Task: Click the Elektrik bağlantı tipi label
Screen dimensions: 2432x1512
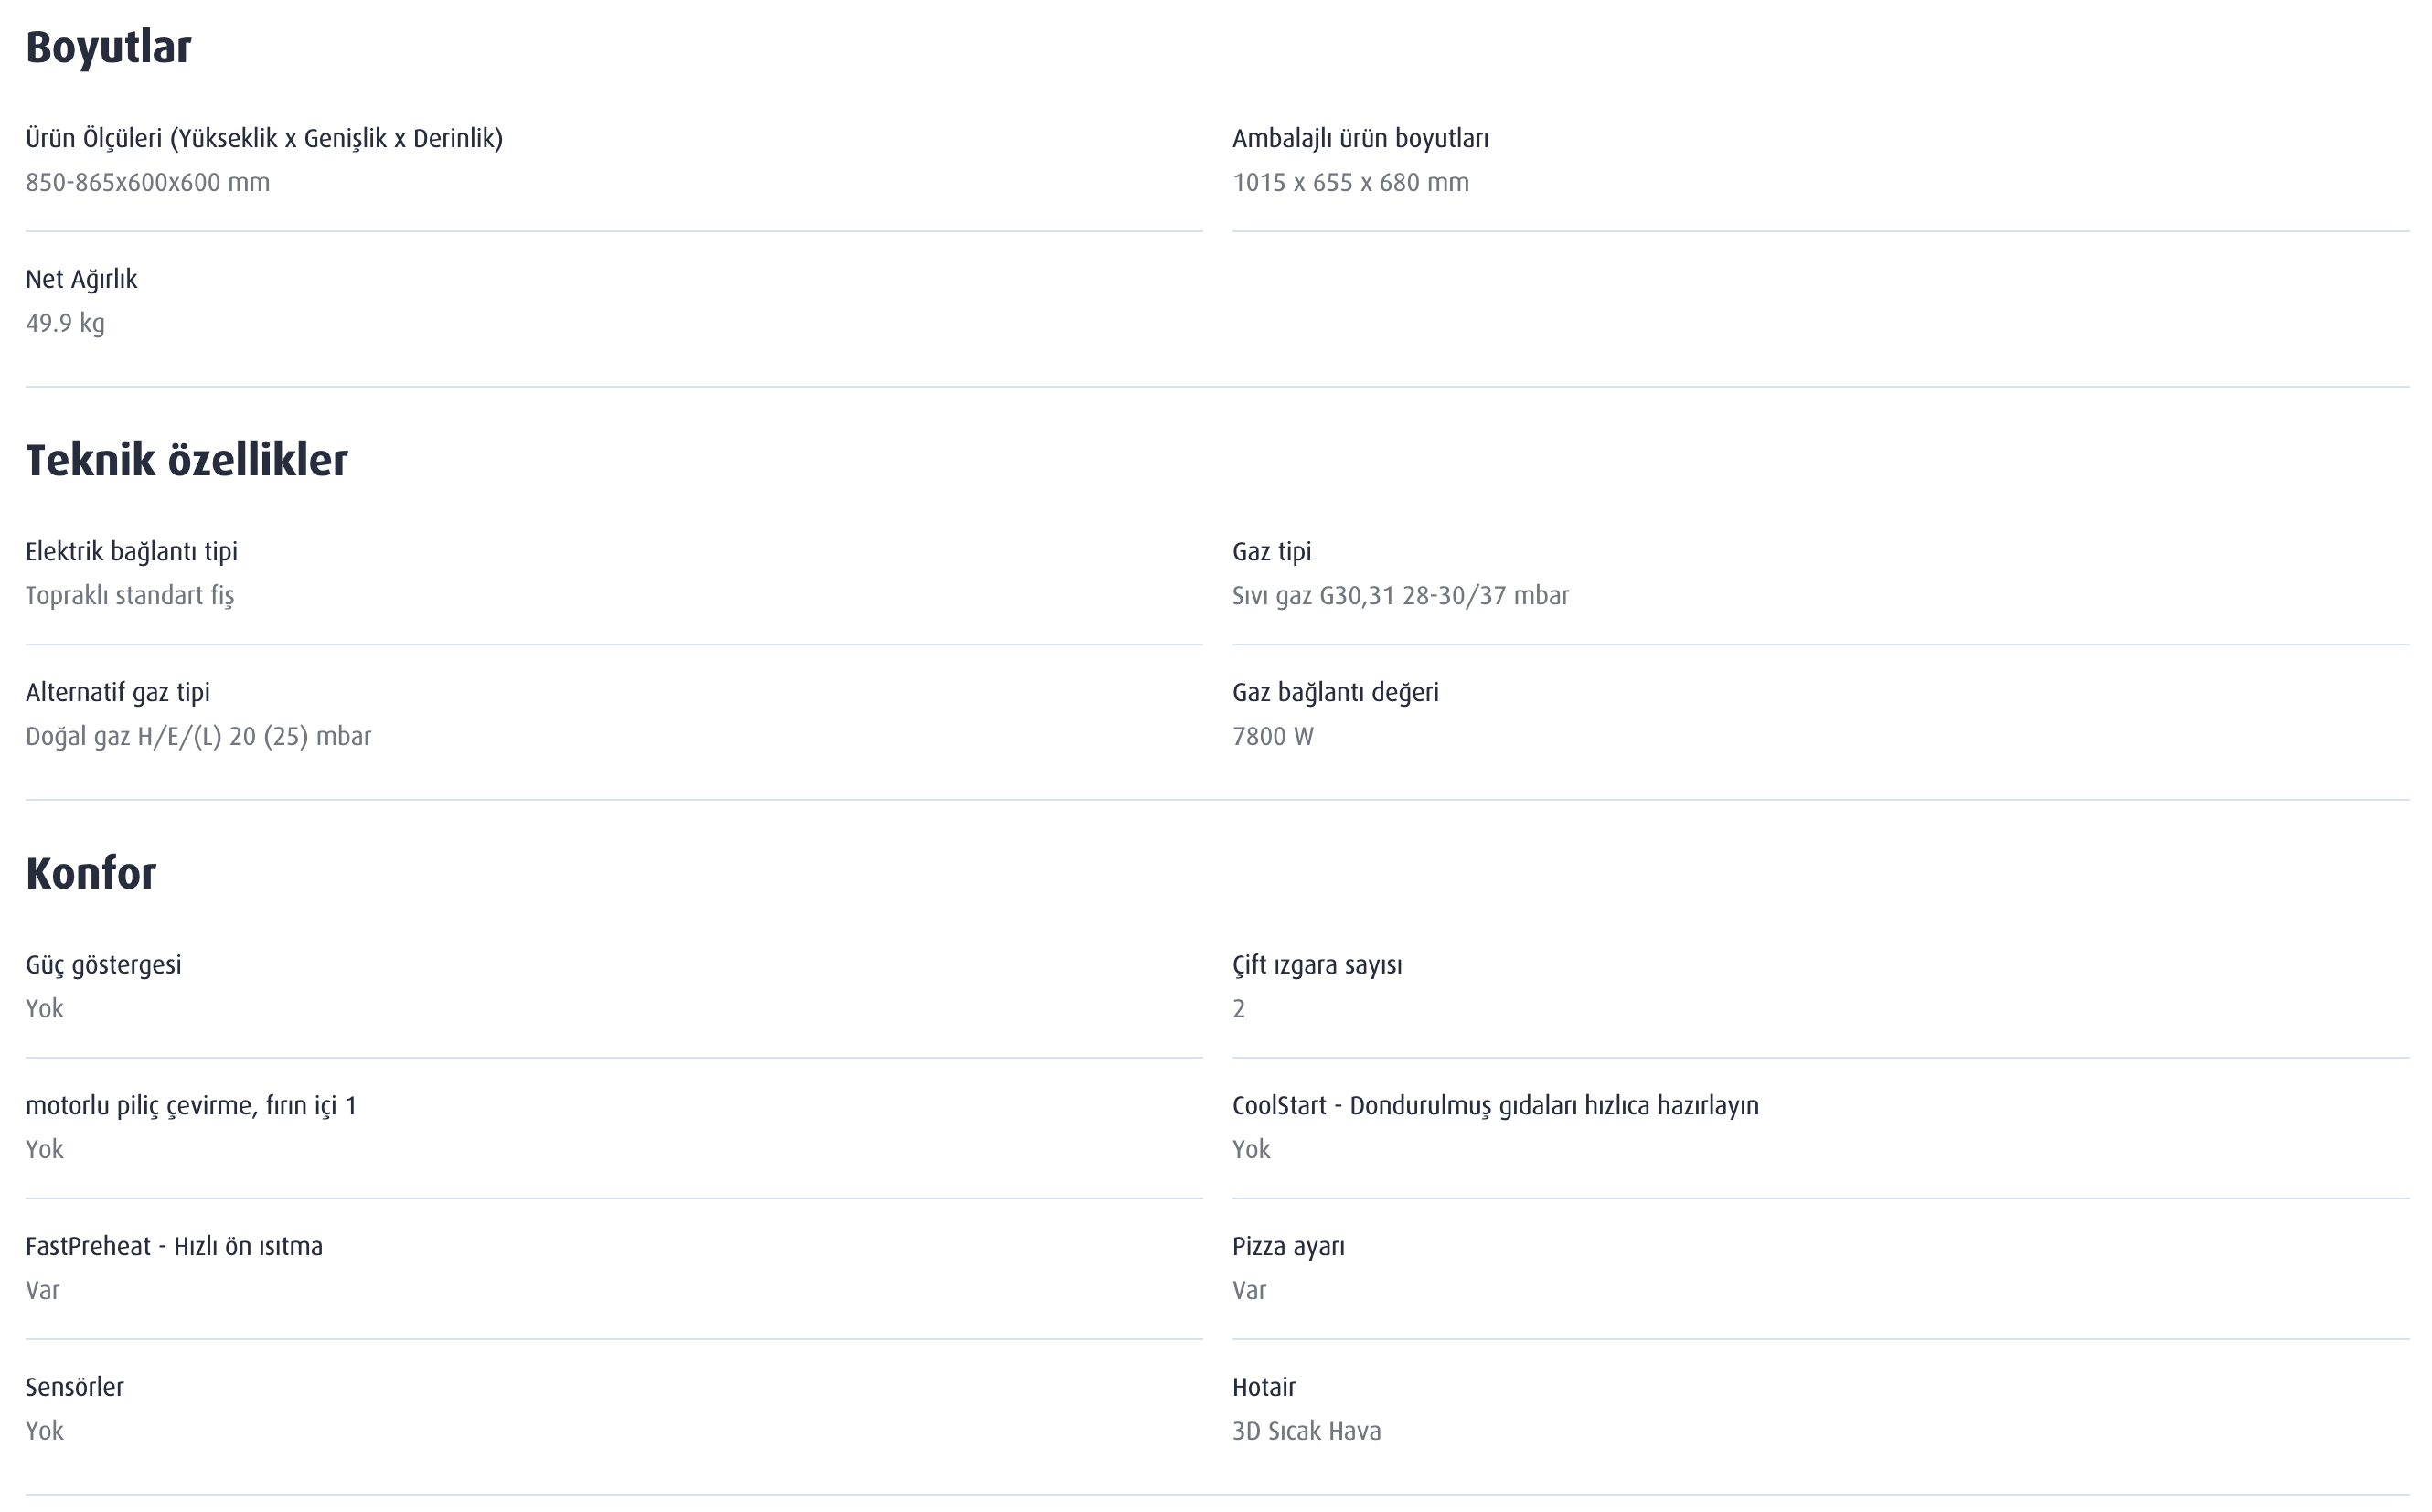Action: tap(131, 551)
